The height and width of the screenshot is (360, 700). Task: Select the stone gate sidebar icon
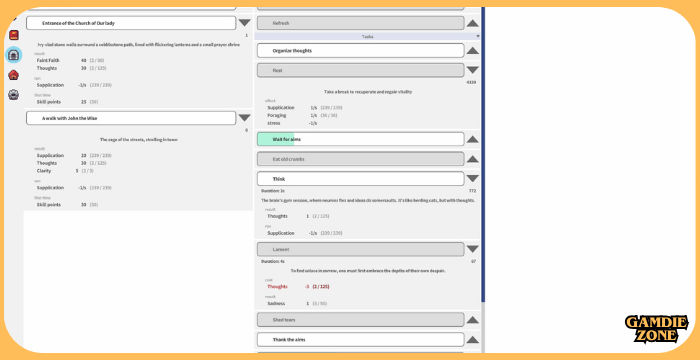(13, 55)
